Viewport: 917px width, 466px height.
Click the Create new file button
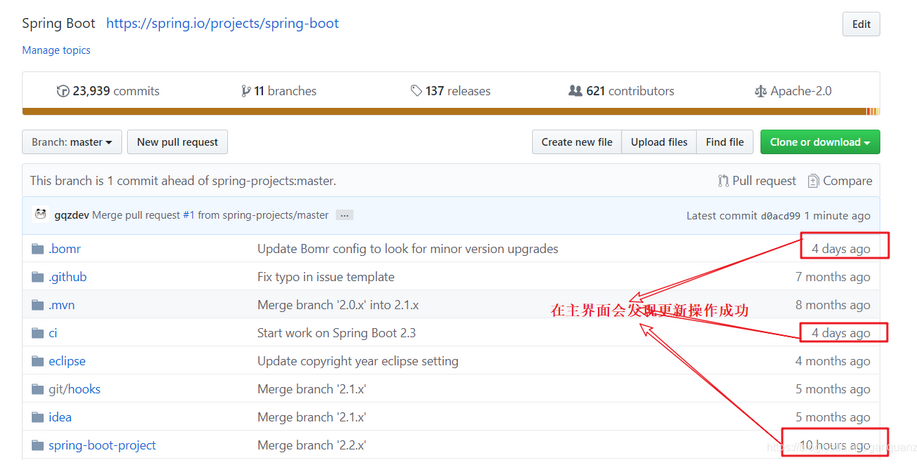tap(577, 142)
